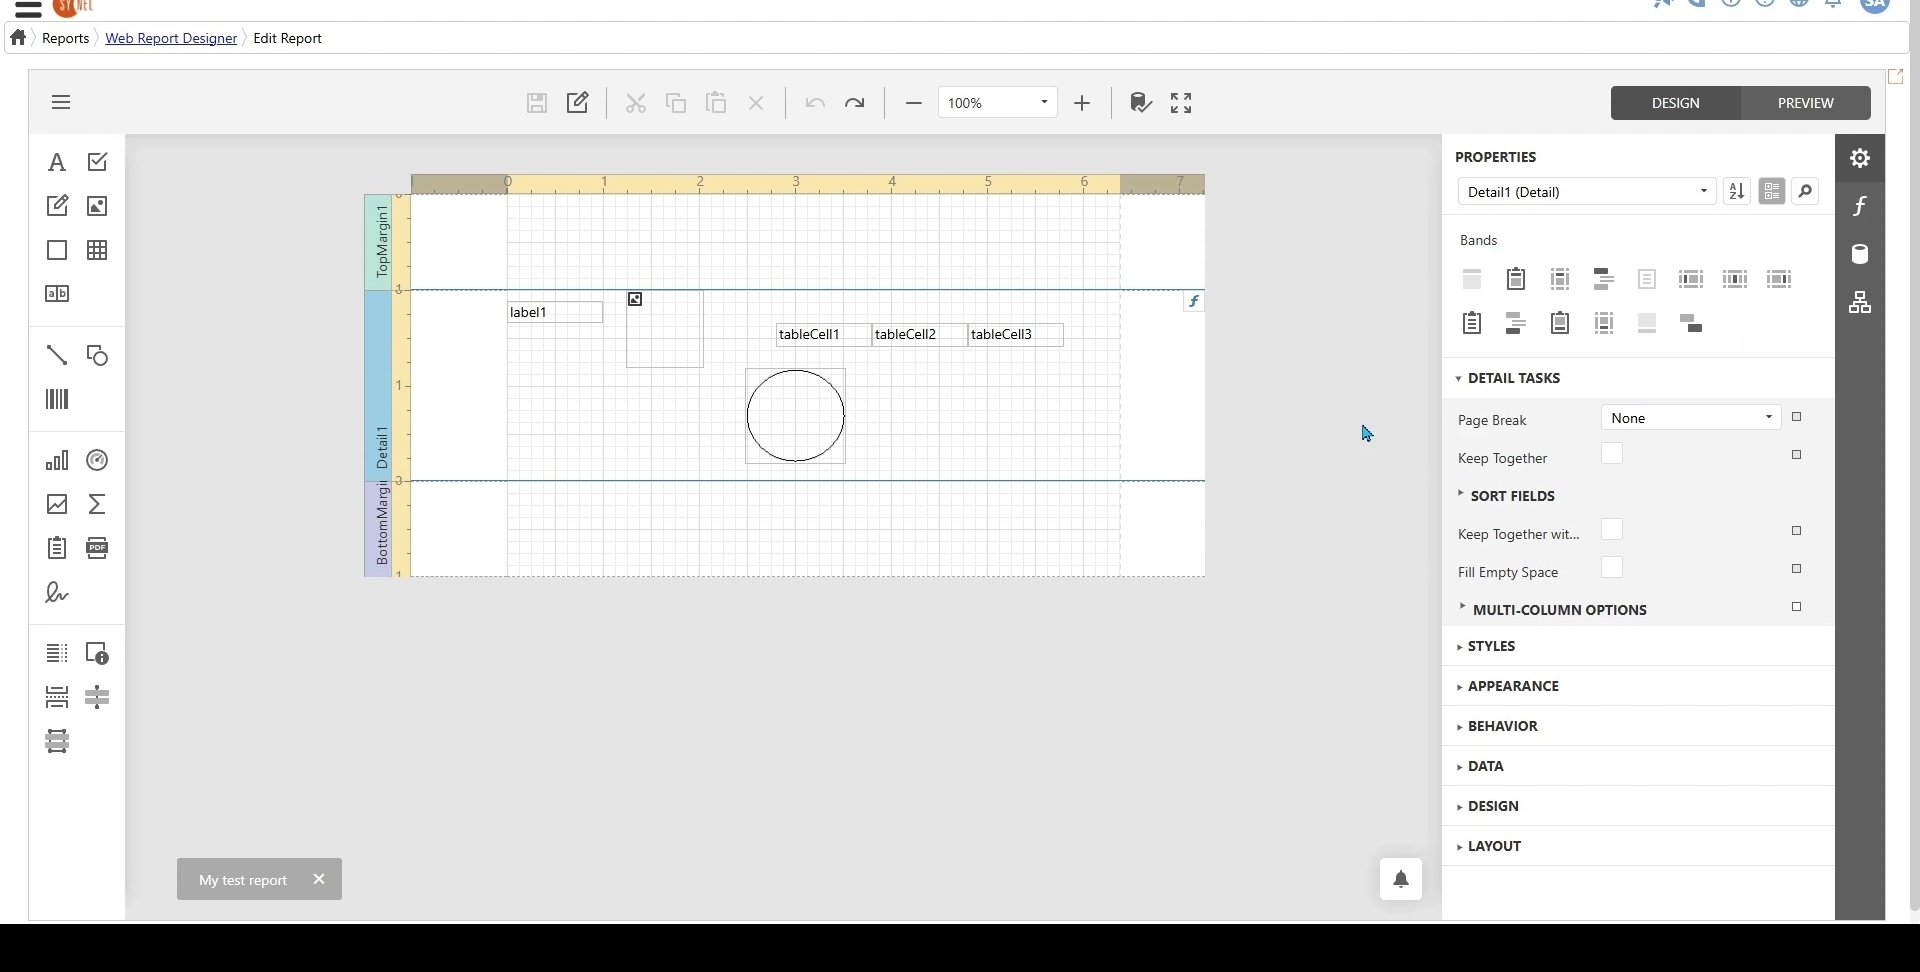
Task: Click the Undo toolbar arrow
Action: 815,103
